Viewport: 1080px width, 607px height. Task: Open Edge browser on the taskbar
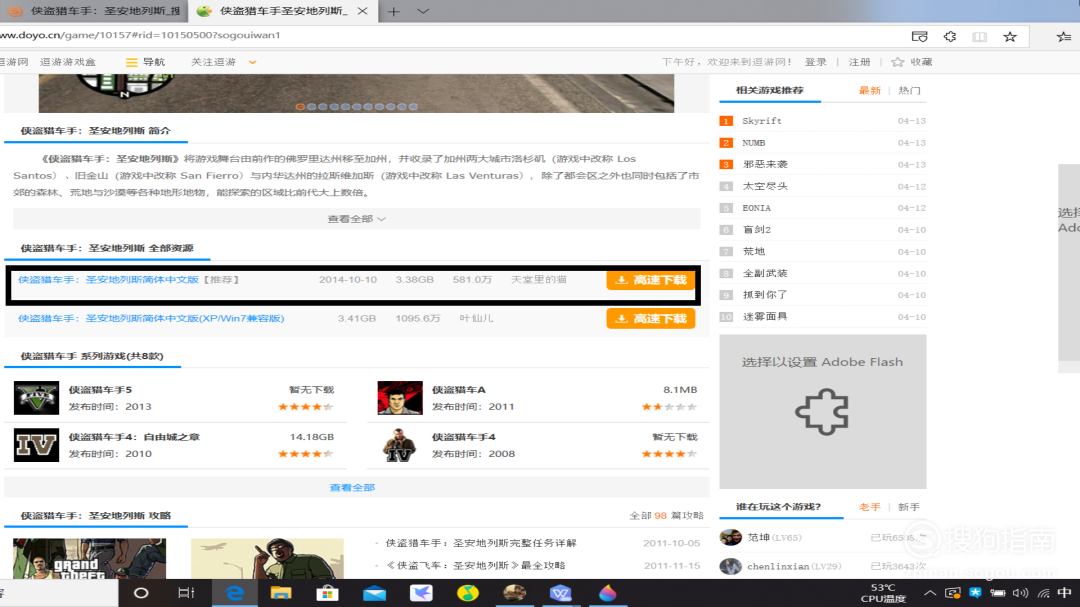pyautogui.click(x=235, y=593)
